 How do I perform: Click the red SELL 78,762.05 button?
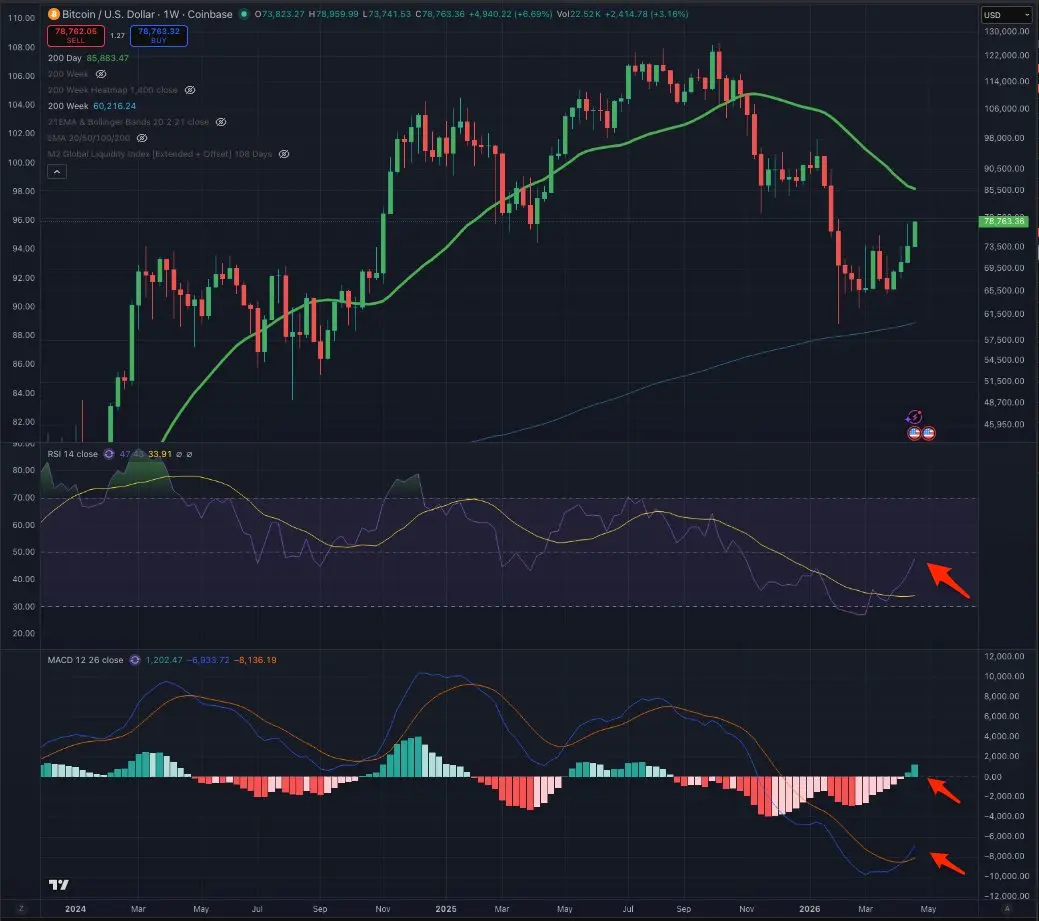coord(76,36)
